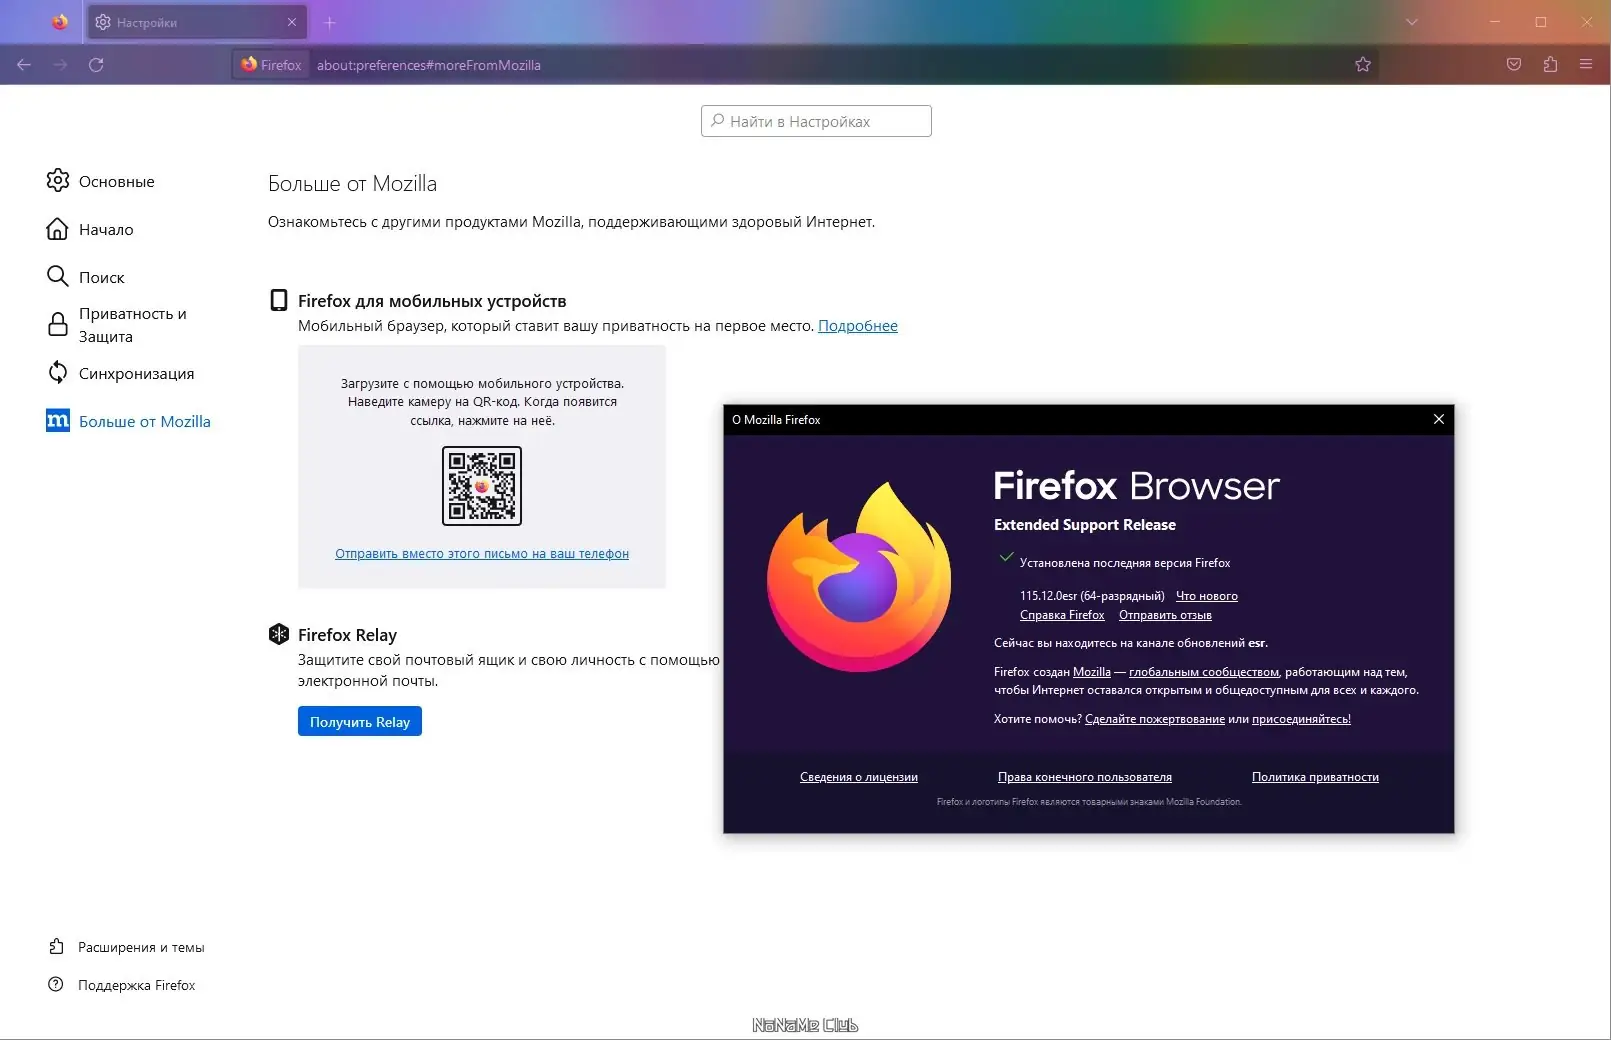Click the Firefox View icon in tab strip
The height and width of the screenshot is (1040, 1611).
(60, 22)
